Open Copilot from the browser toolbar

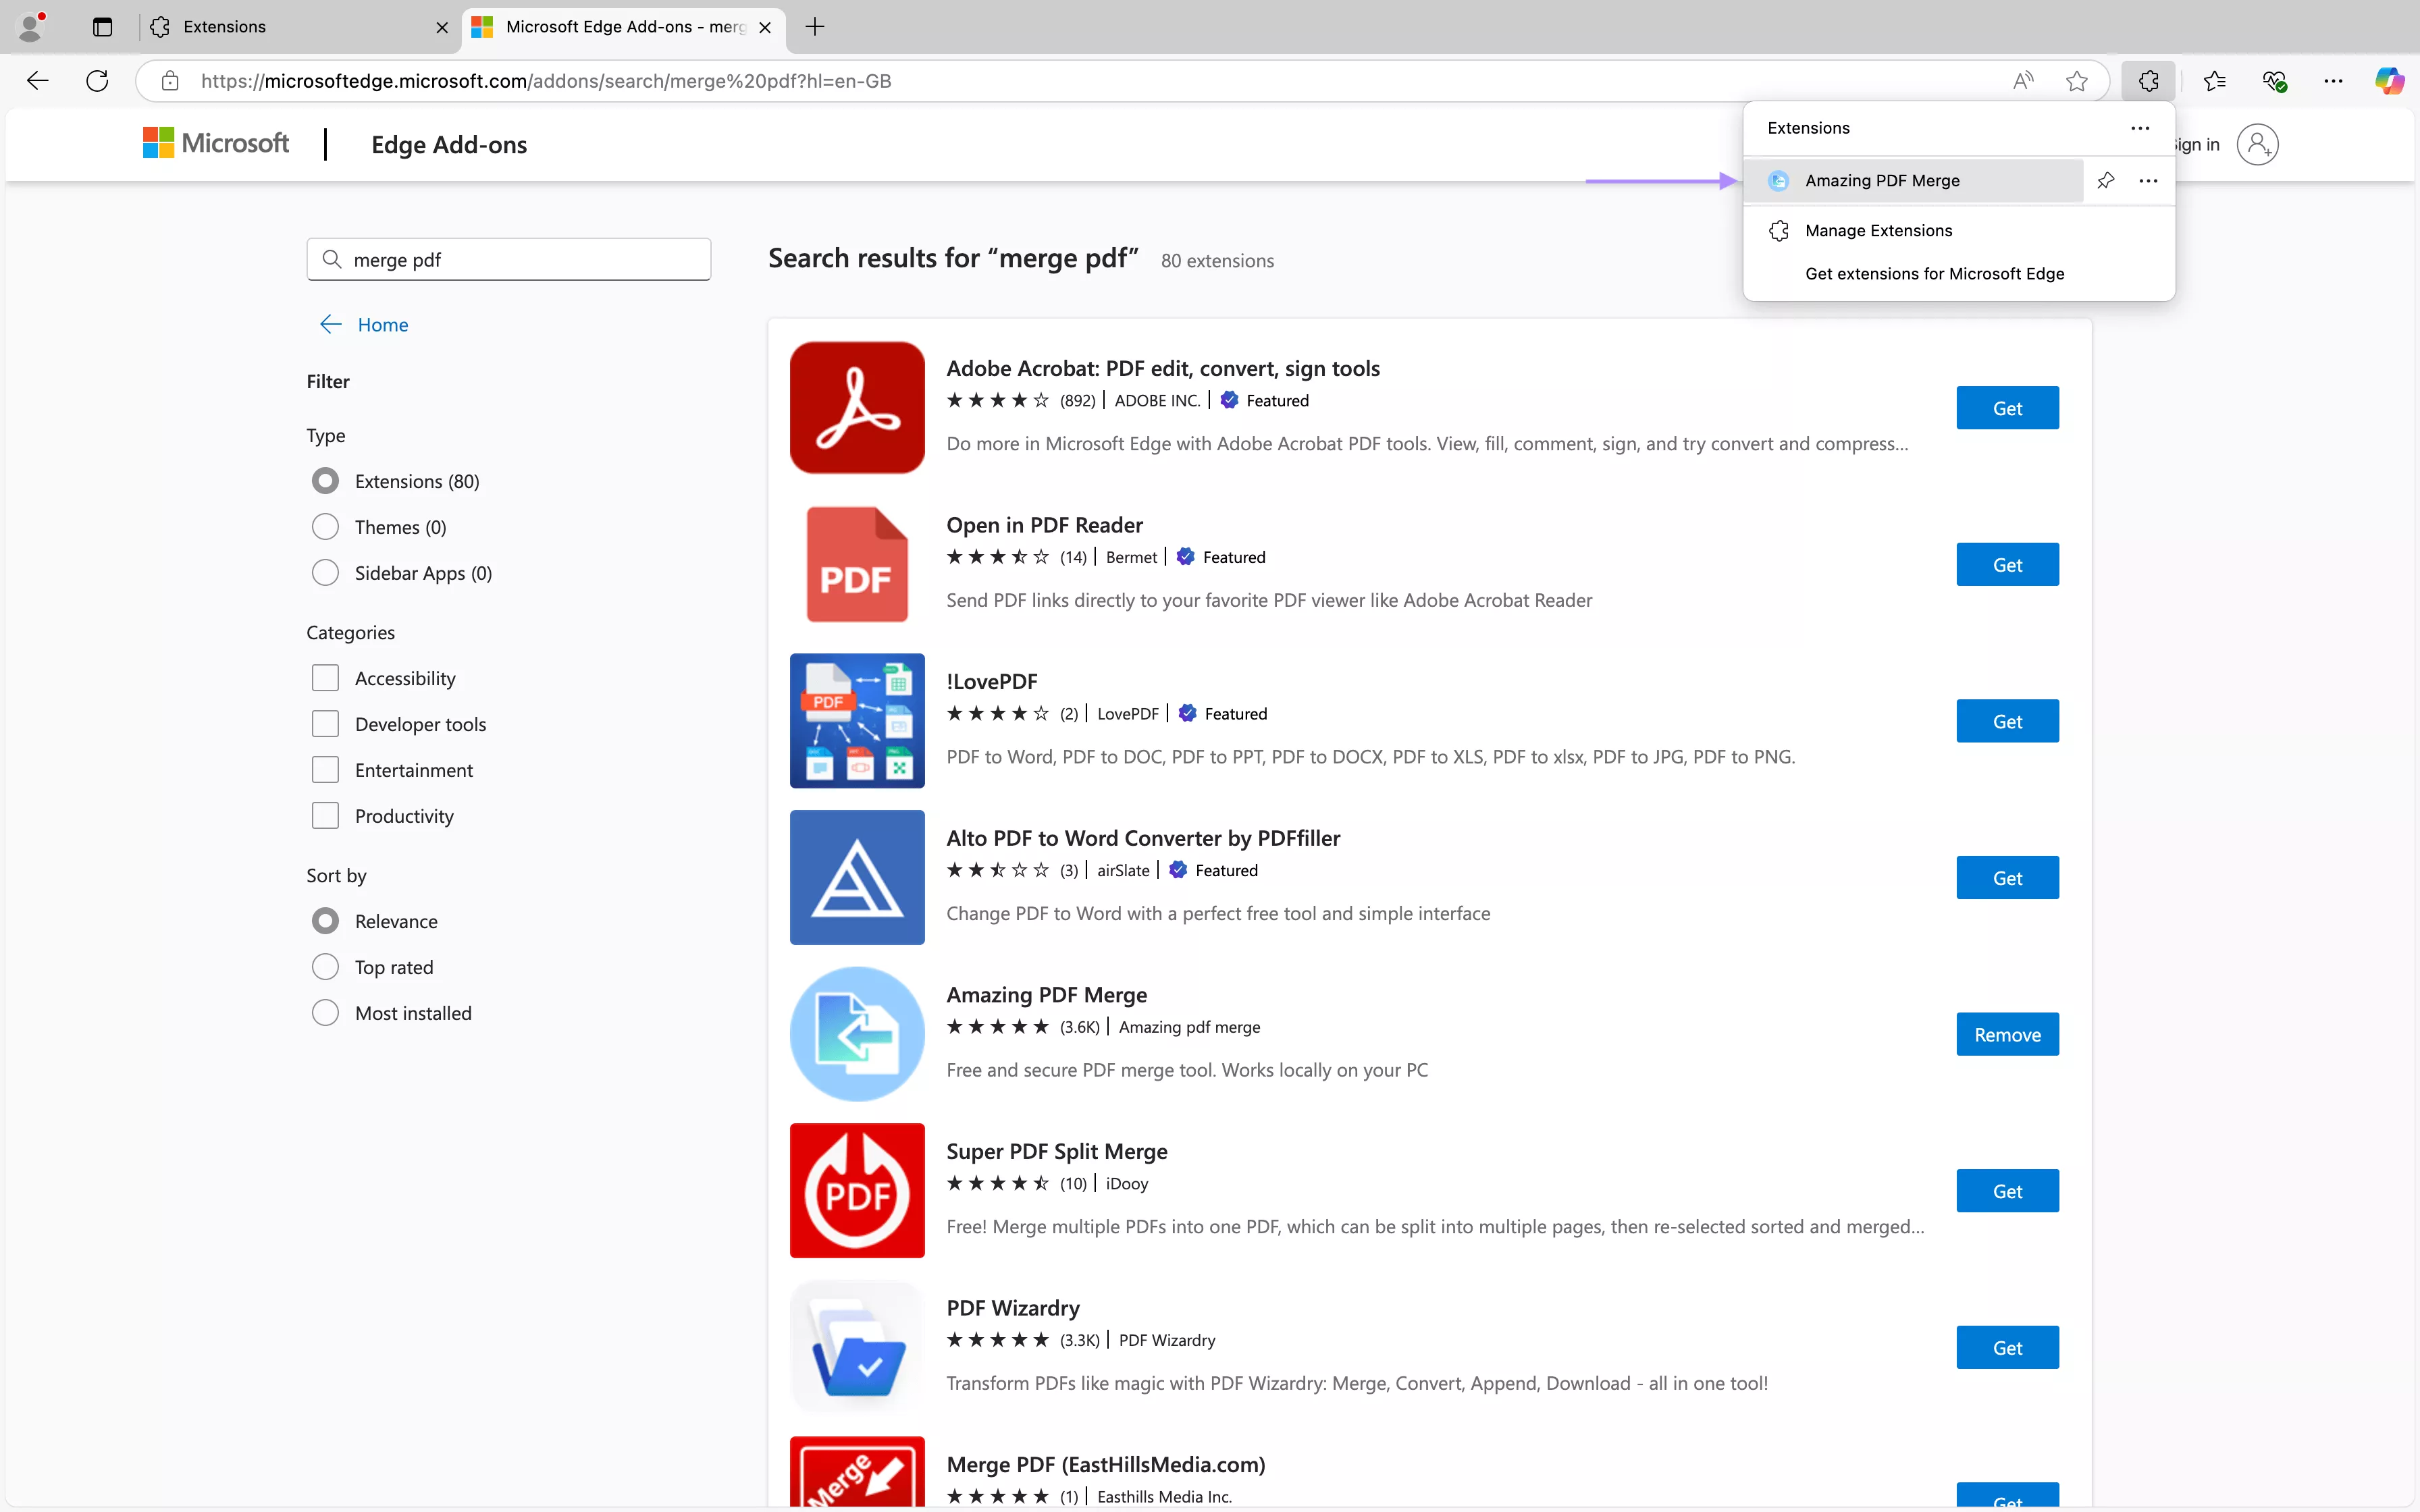pyautogui.click(x=2390, y=81)
